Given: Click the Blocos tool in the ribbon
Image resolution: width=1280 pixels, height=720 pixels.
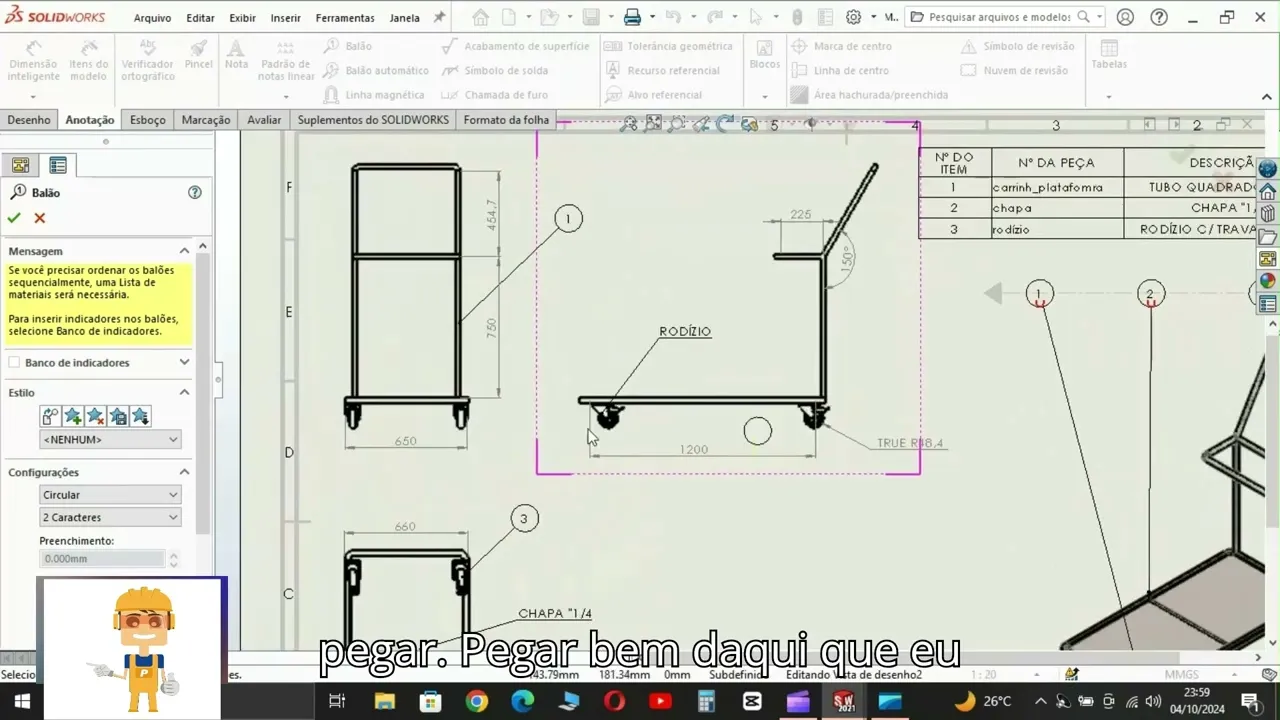Looking at the screenshot, I should [764, 56].
